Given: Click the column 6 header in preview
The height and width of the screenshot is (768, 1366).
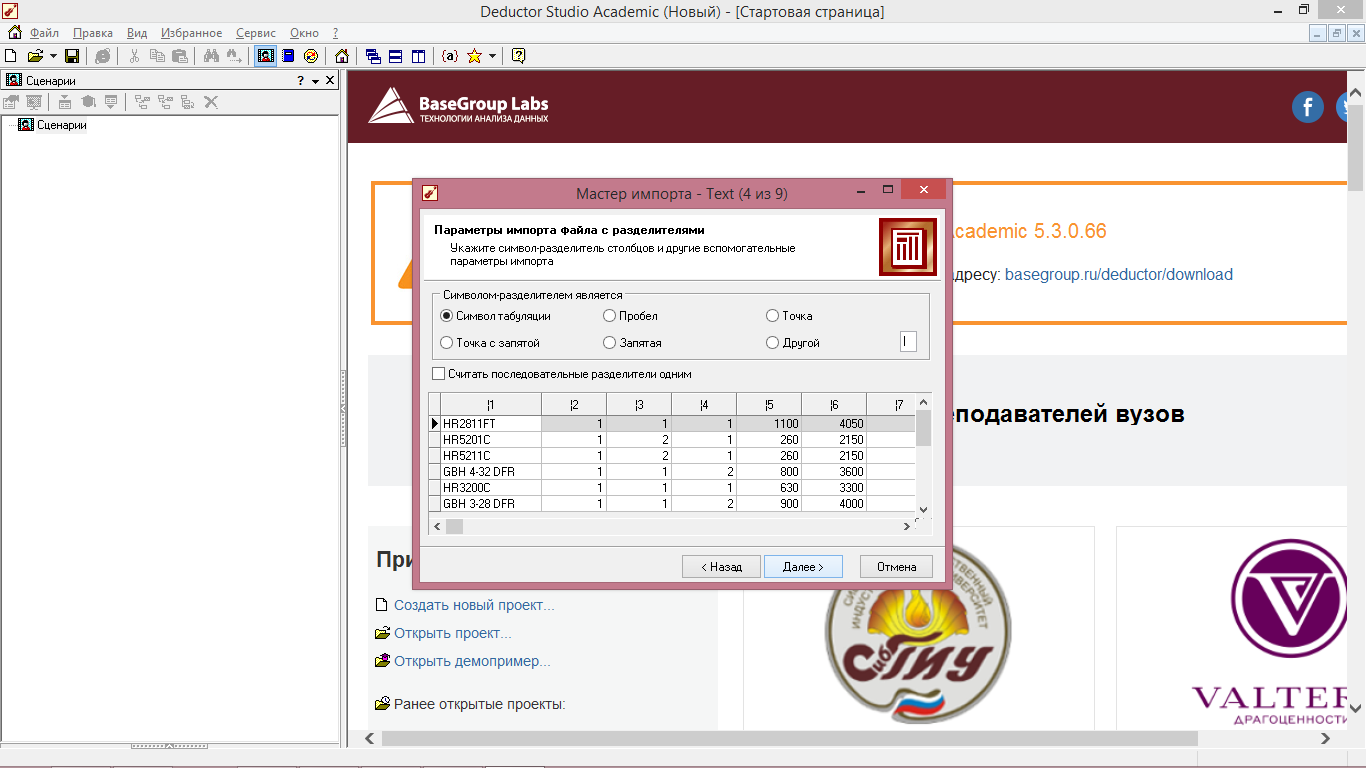Looking at the screenshot, I should pos(834,404).
